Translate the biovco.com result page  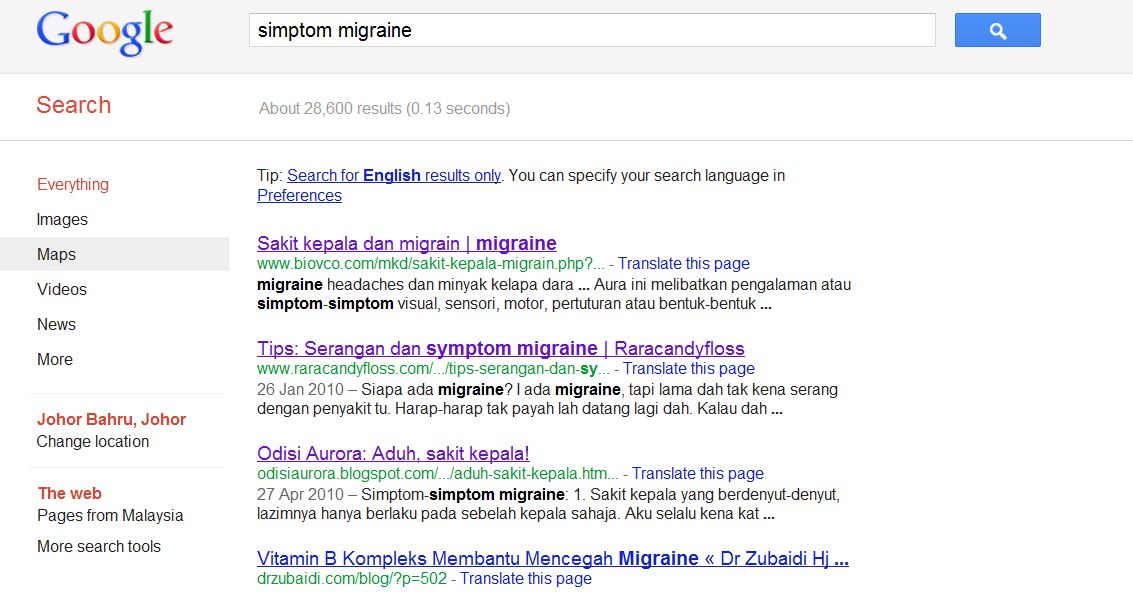[x=684, y=264]
